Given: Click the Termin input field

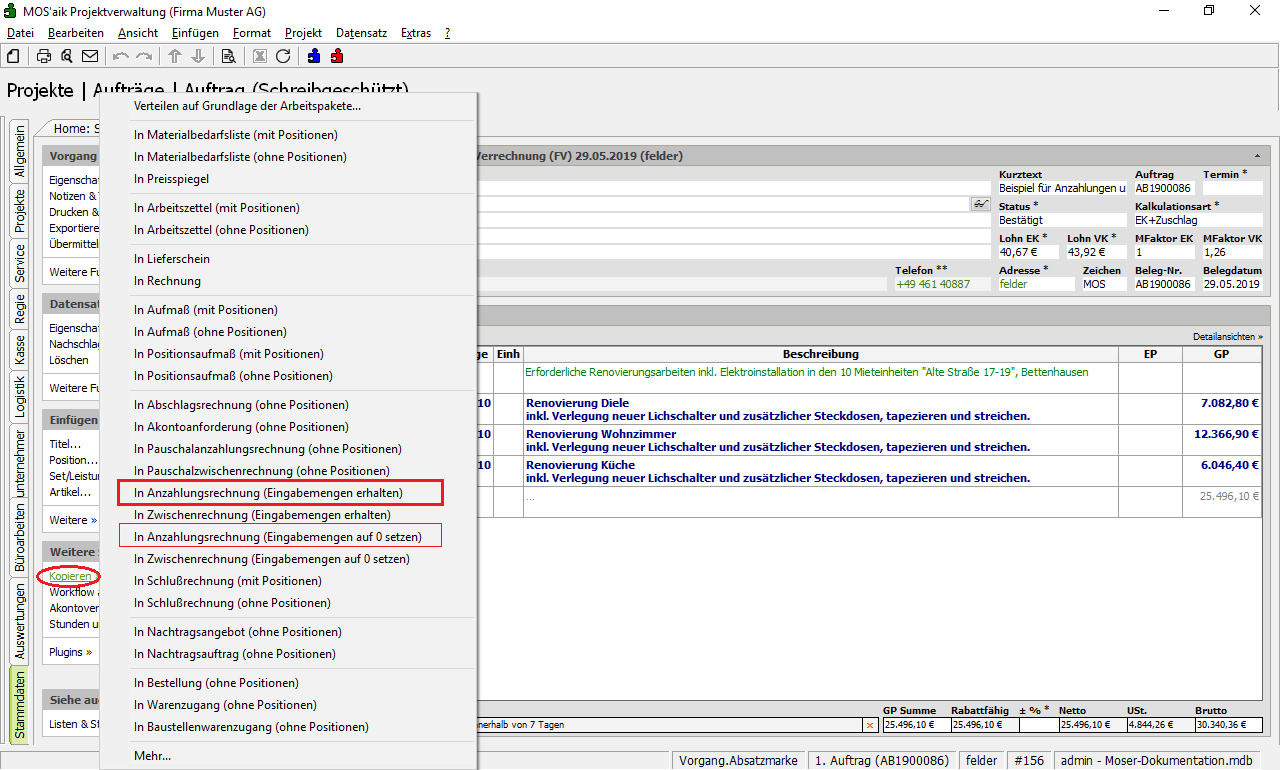Looking at the screenshot, I should pos(1232,188).
